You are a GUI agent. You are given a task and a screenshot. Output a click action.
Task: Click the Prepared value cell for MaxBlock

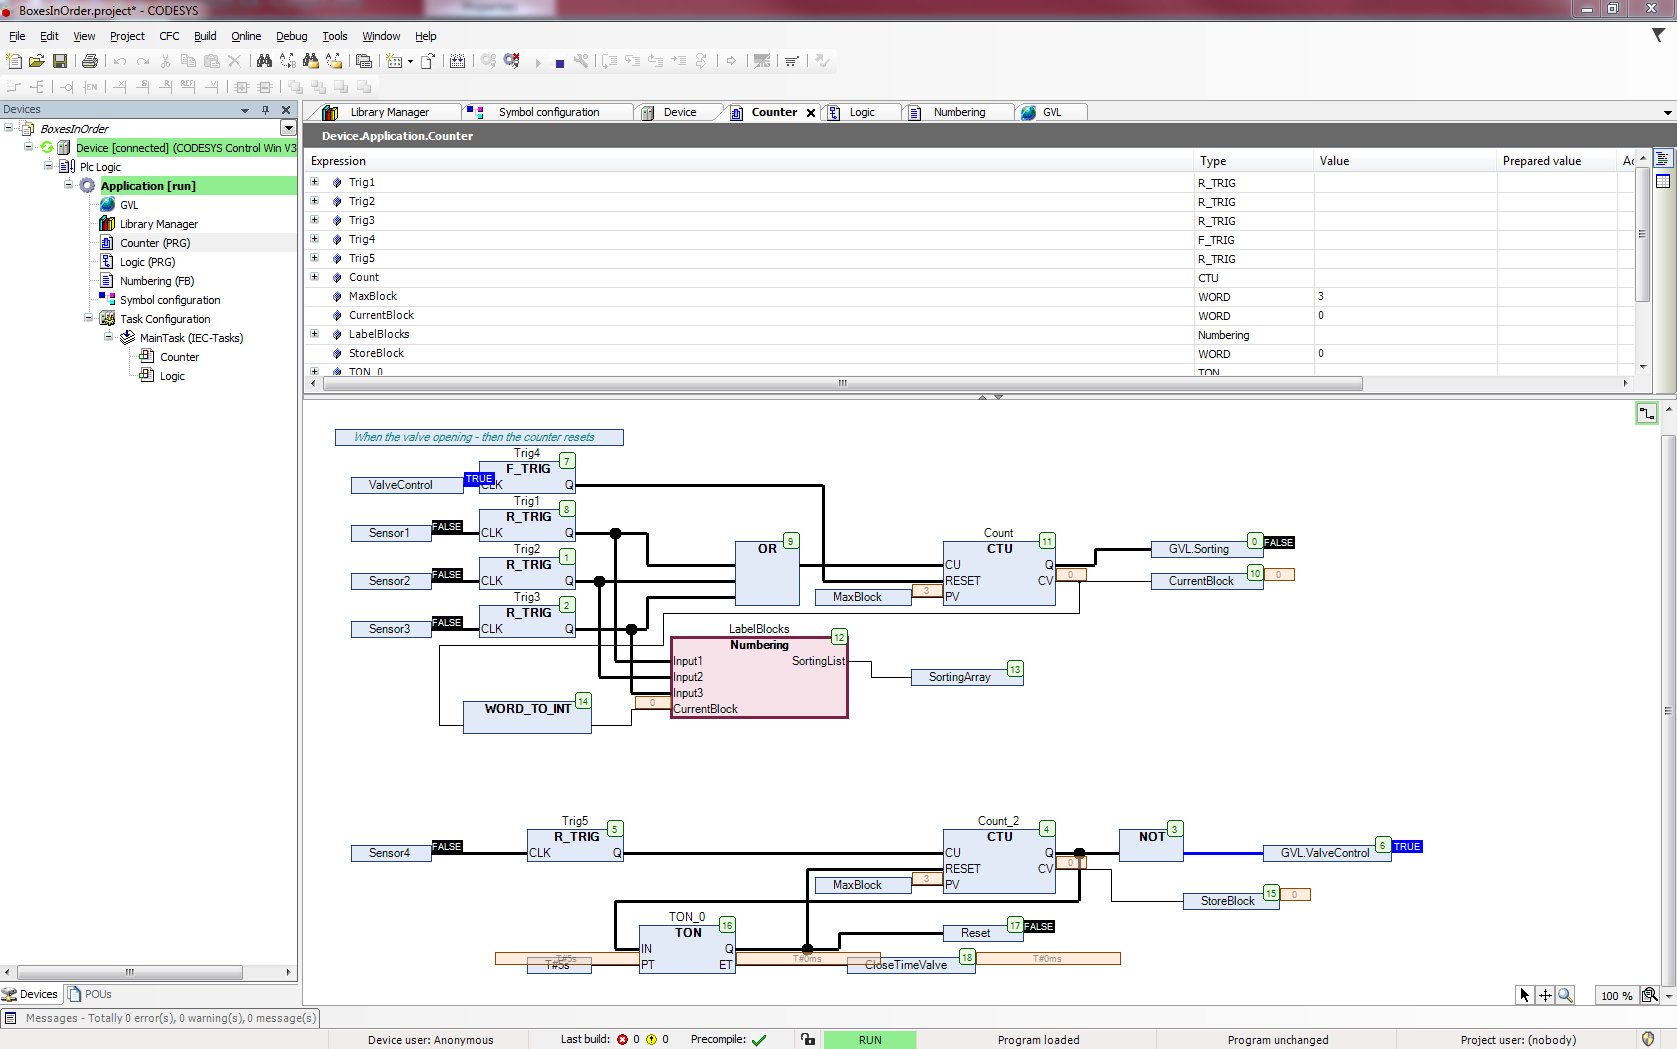pyautogui.click(x=1557, y=296)
